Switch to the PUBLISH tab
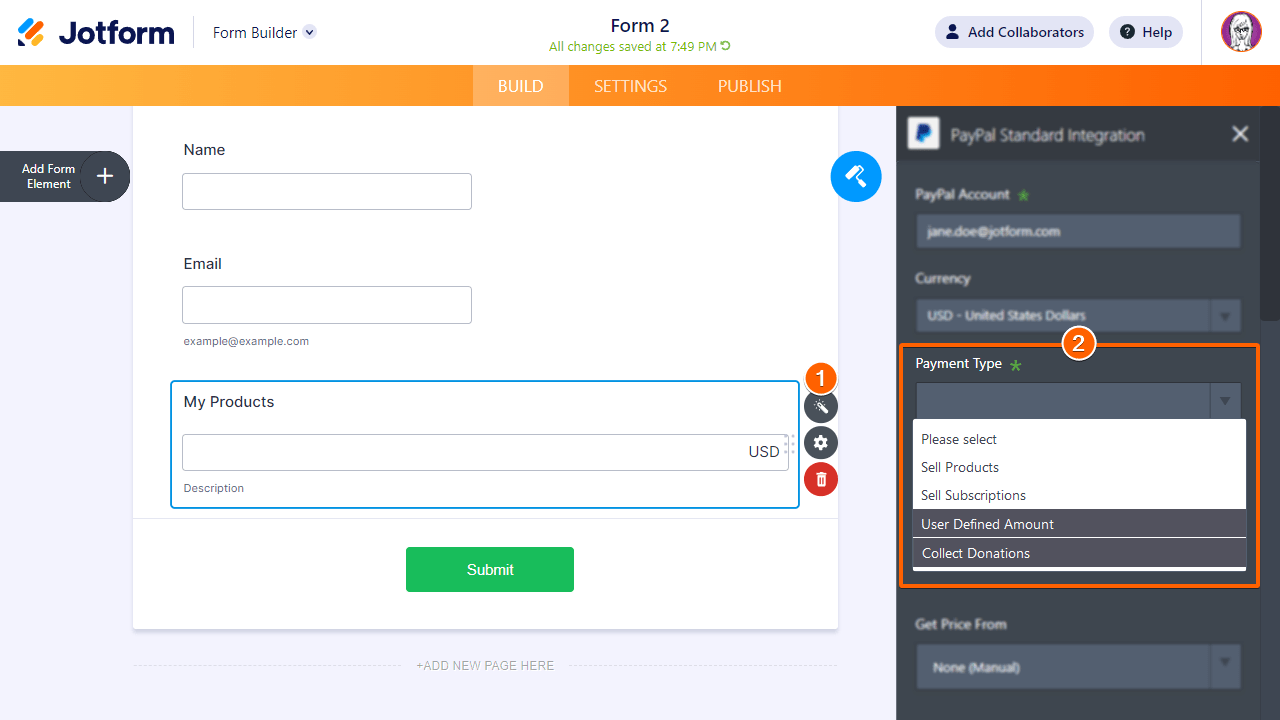This screenshot has width=1280, height=720. click(750, 86)
